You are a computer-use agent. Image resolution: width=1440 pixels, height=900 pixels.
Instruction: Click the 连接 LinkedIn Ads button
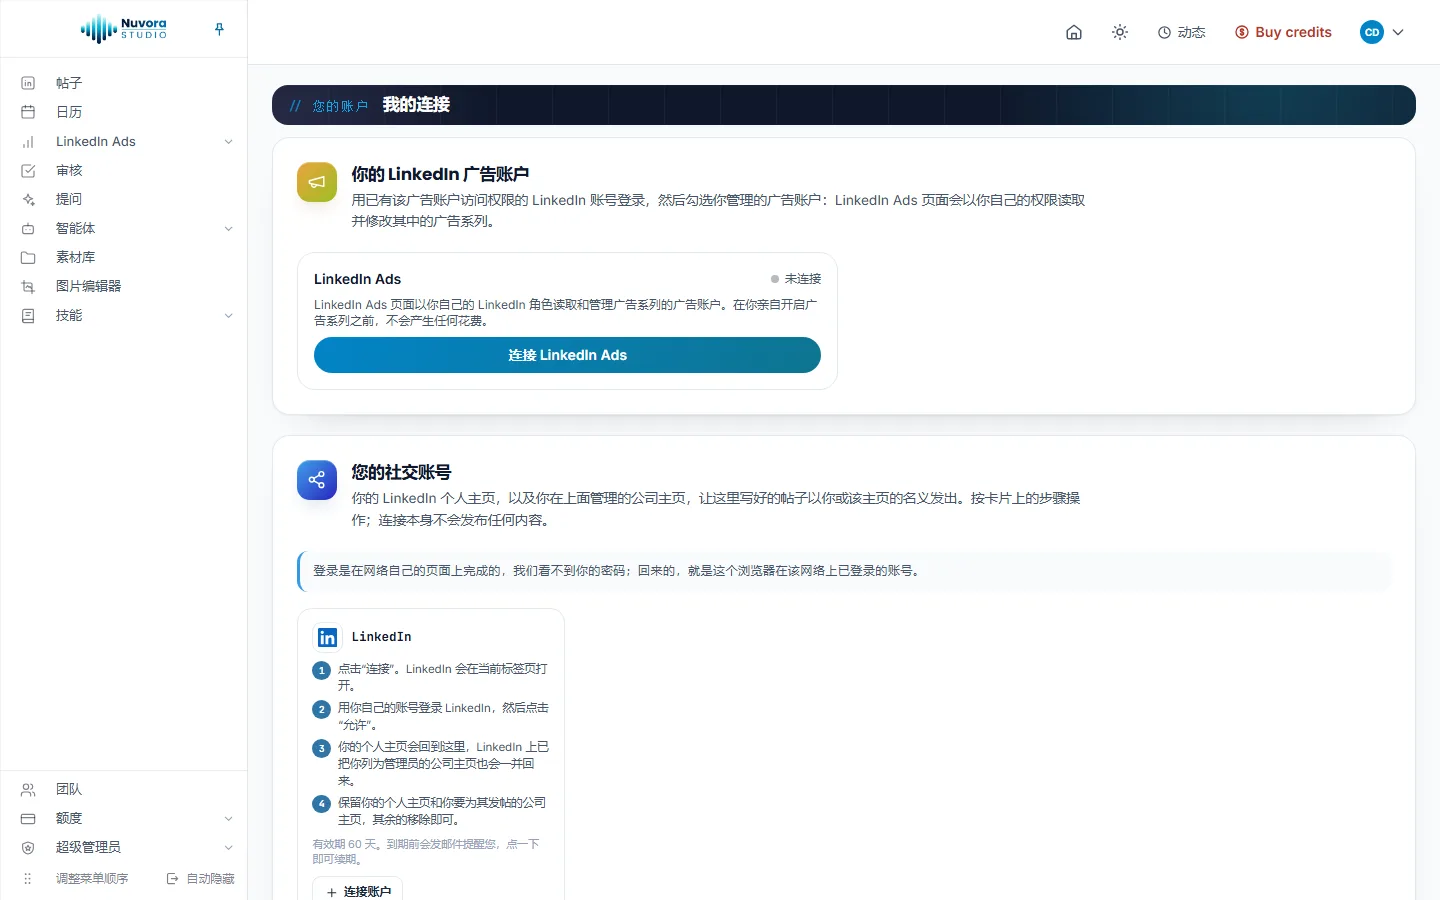coord(567,355)
